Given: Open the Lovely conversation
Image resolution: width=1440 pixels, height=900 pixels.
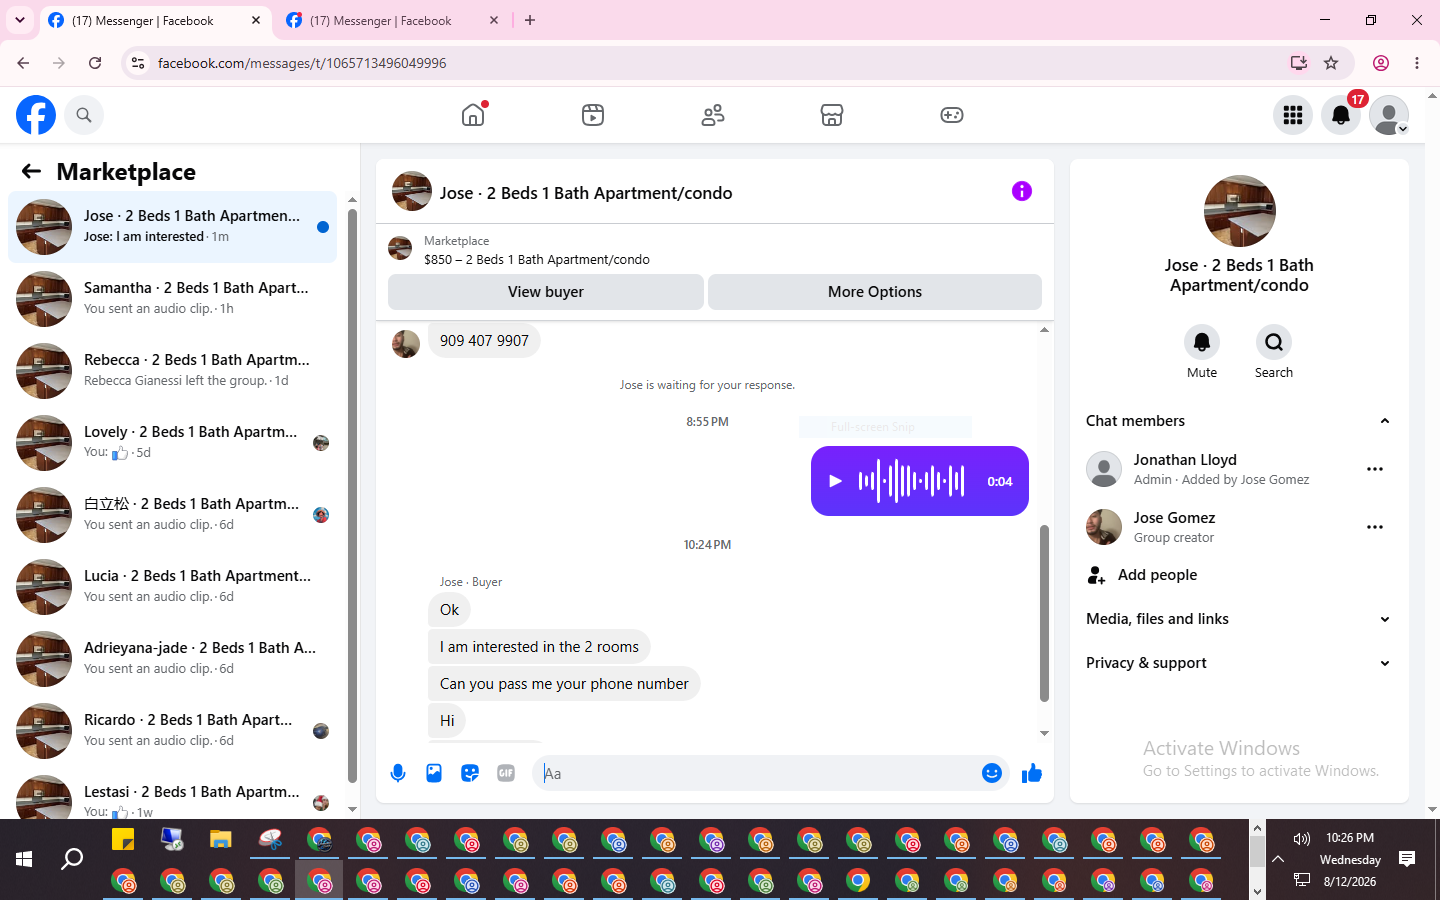Looking at the screenshot, I should pos(173,443).
